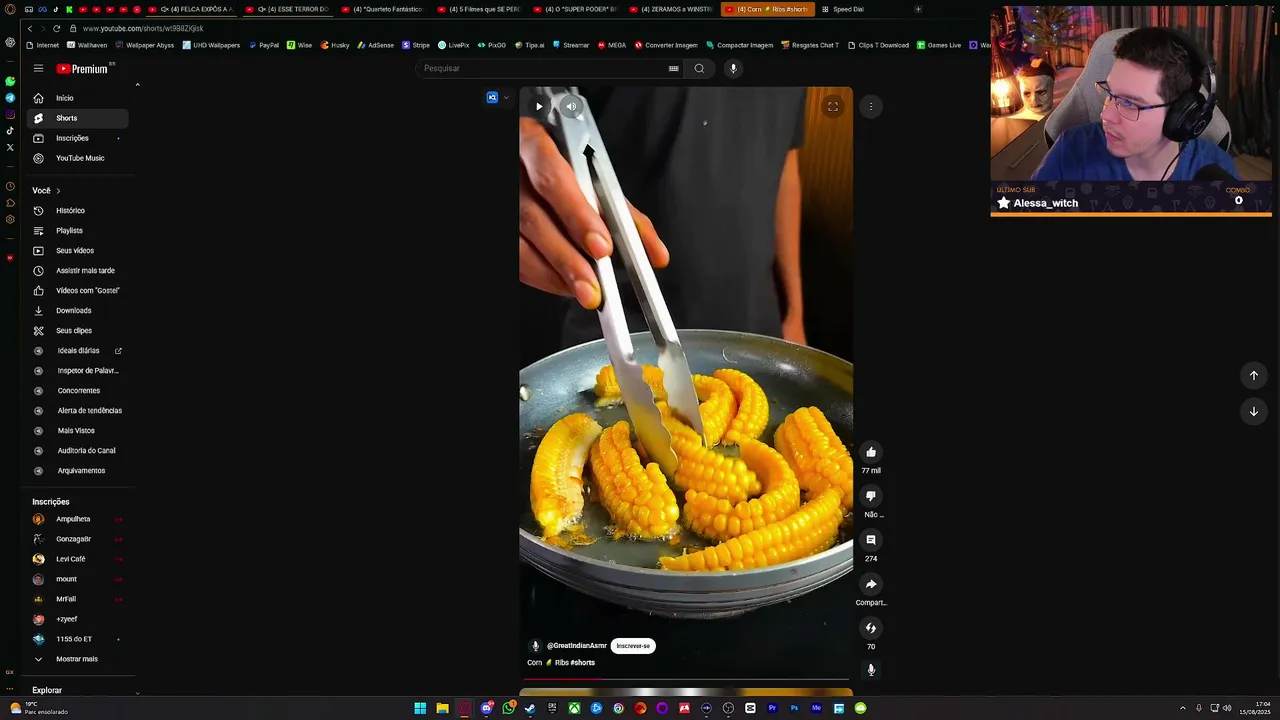
Task: Click the Pesquisar search field
Action: pyautogui.click(x=543, y=68)
